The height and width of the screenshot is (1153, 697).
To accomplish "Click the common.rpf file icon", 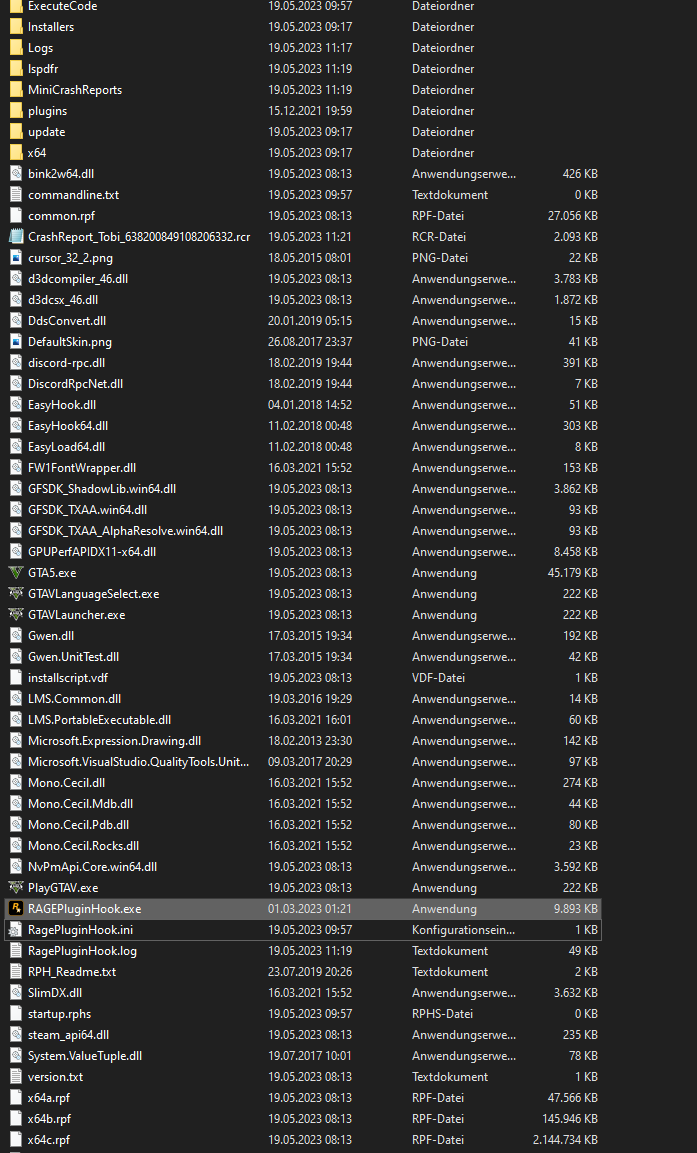I will pyautogui.click(x=16, y=216).
